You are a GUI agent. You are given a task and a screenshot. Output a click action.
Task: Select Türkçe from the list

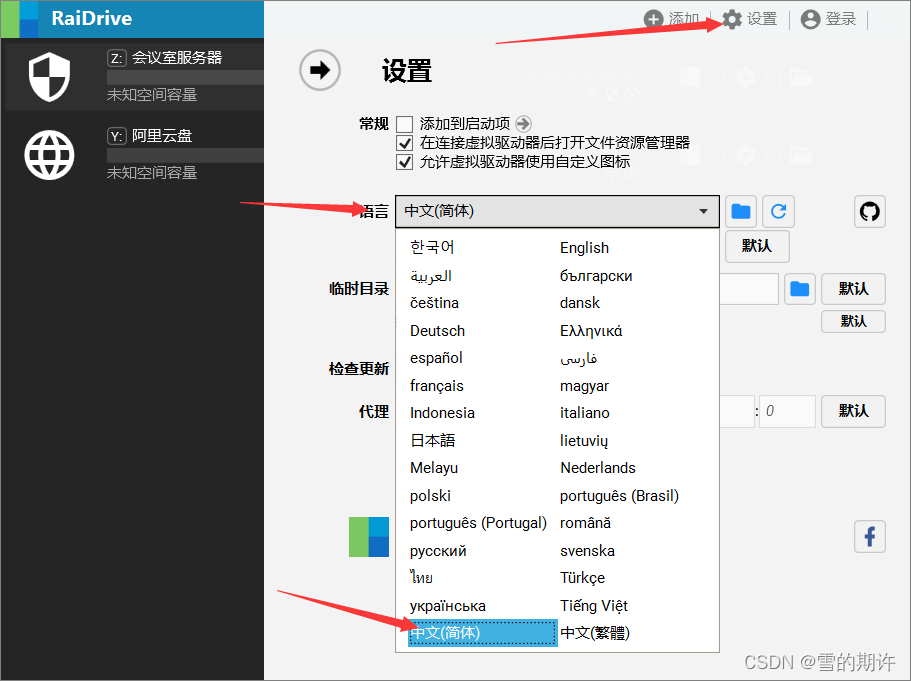point(582,578)
